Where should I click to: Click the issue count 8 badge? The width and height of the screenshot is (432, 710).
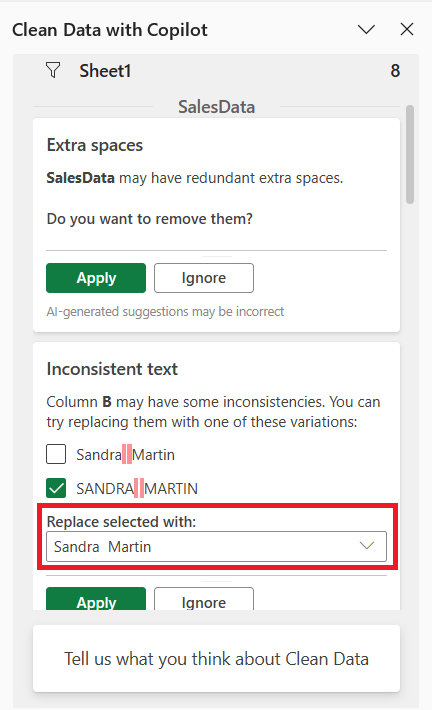pos(395,71)
